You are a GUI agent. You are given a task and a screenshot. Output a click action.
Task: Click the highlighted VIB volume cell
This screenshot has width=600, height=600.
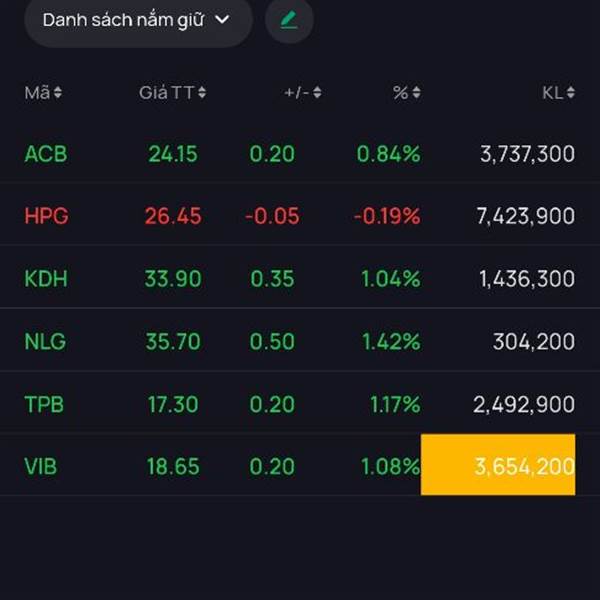(x=498, y=465)
